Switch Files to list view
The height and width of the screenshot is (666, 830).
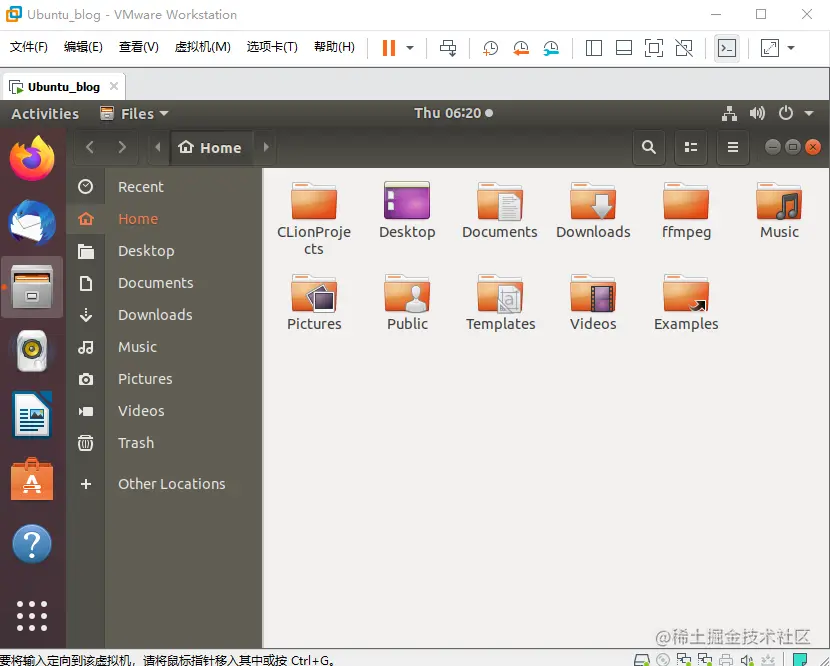(691, 147)
